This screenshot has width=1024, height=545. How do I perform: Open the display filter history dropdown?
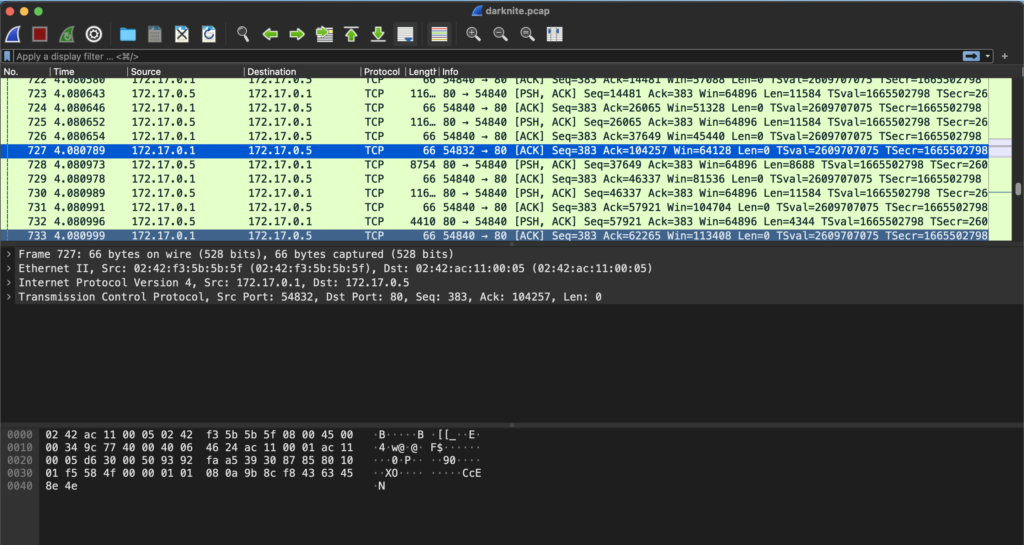(x=989, y=56)
